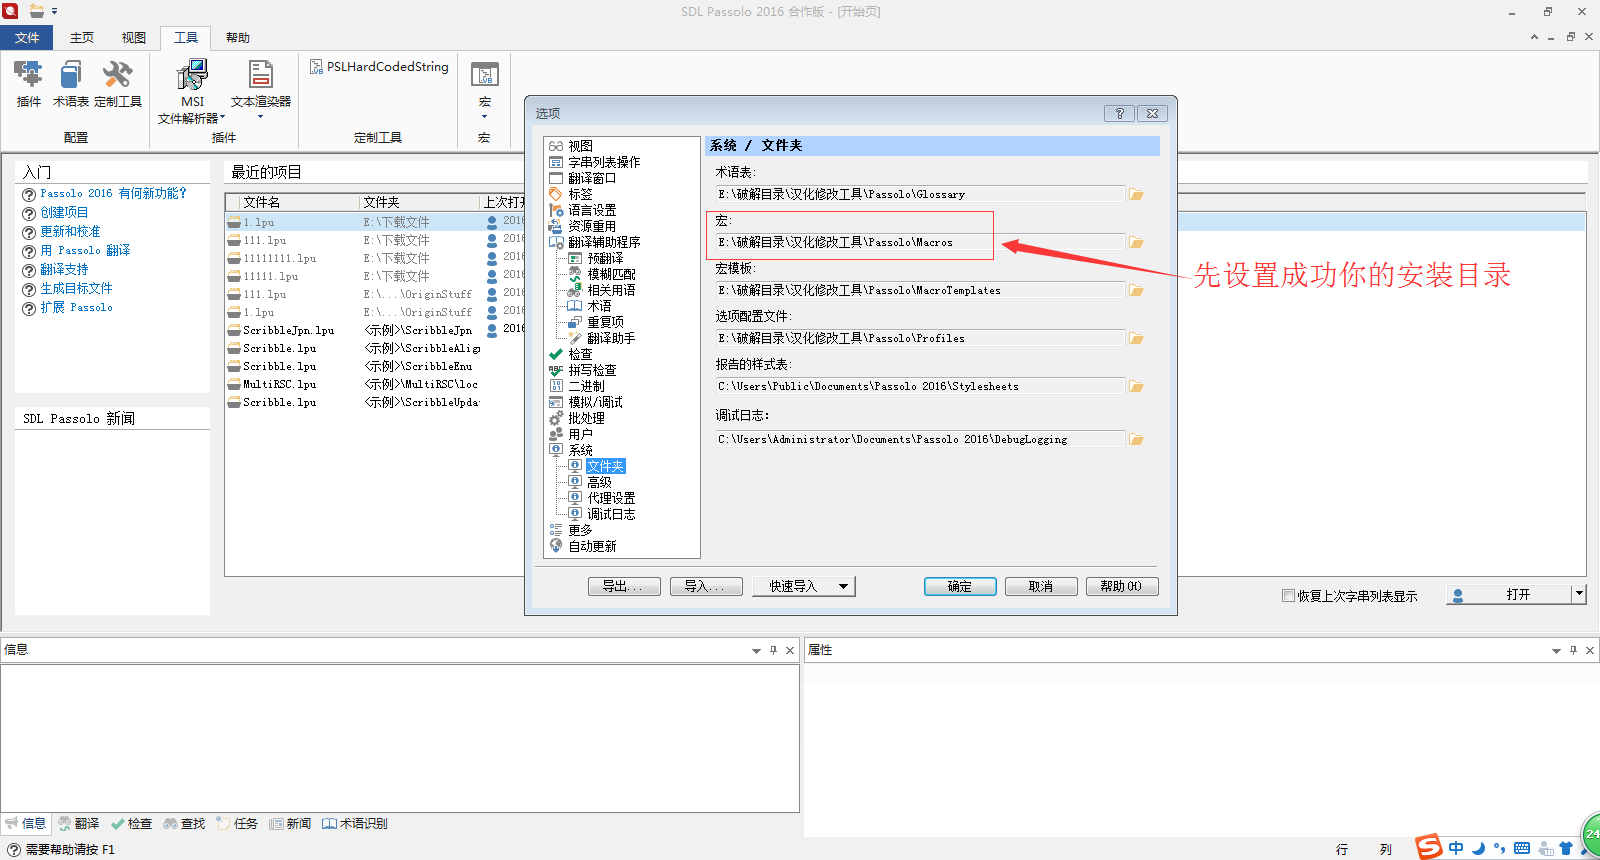The height and width of the screenshot is (860, 1600).
Task: Click the 确定 button in dialog
Action: (959, 587)
